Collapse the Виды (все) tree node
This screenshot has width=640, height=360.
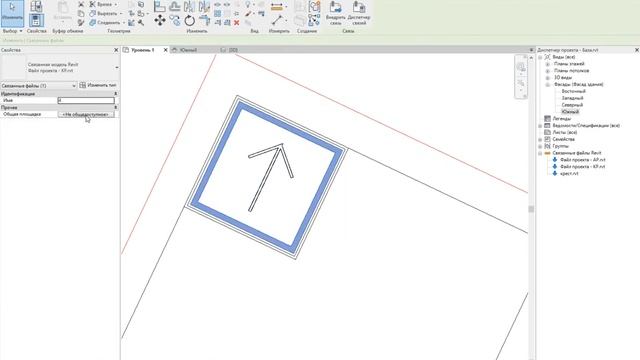[x=540, y=57]
